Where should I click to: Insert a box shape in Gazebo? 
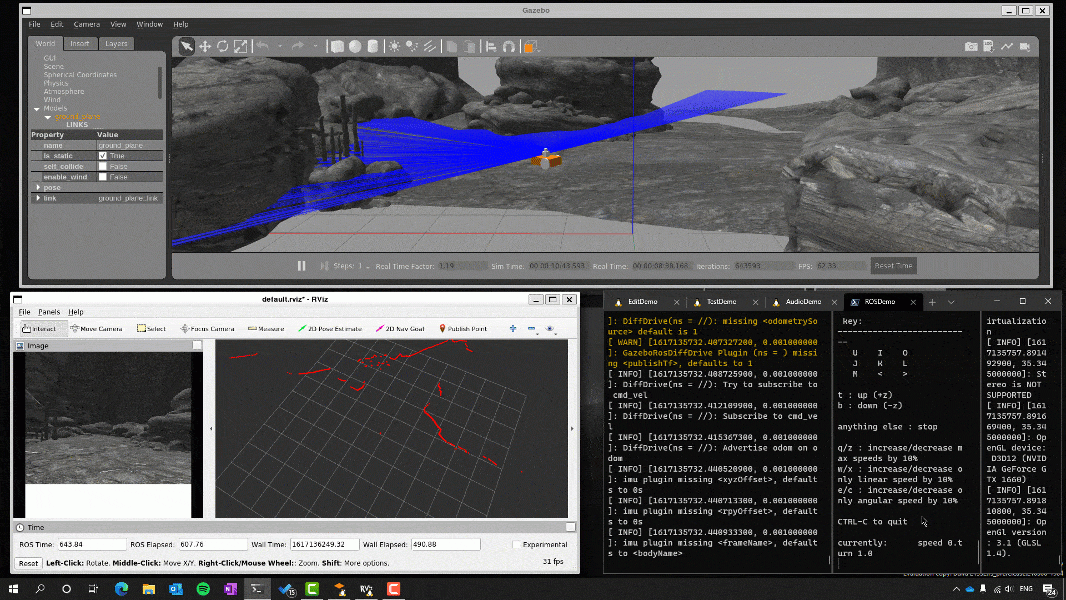tap(338, 46)
